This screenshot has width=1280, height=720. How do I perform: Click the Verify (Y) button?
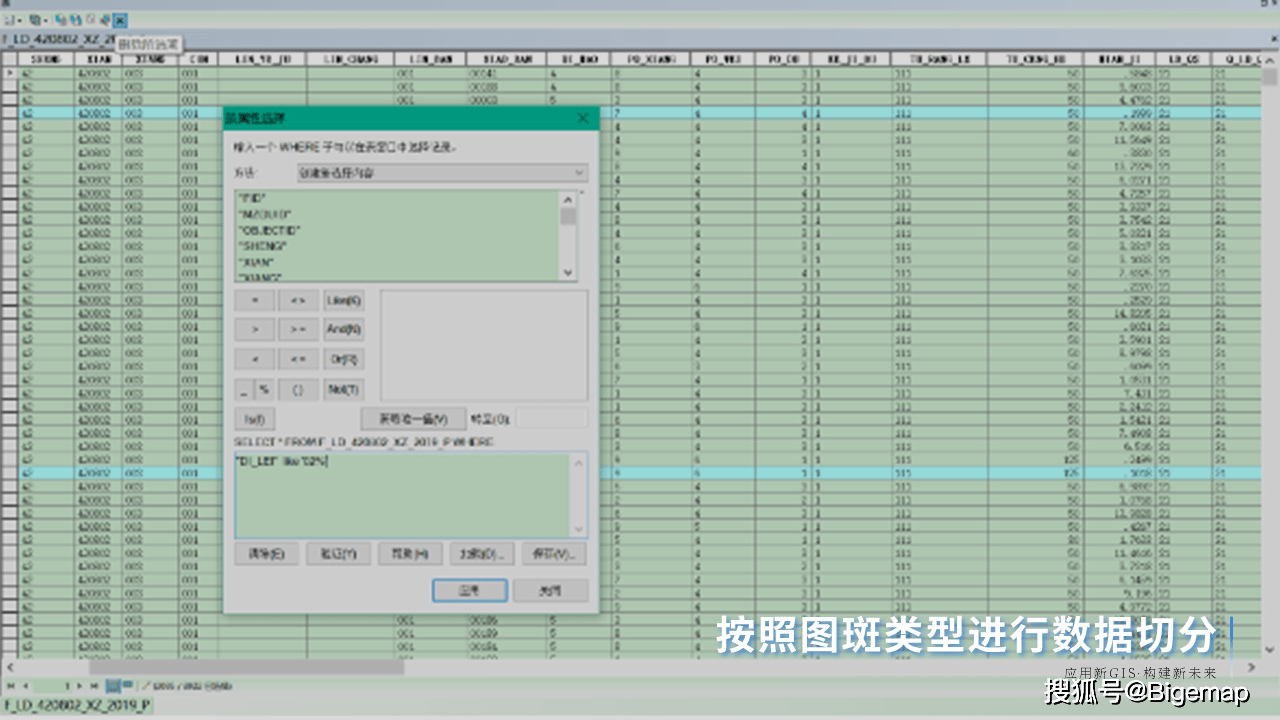[x=339, y=554]
